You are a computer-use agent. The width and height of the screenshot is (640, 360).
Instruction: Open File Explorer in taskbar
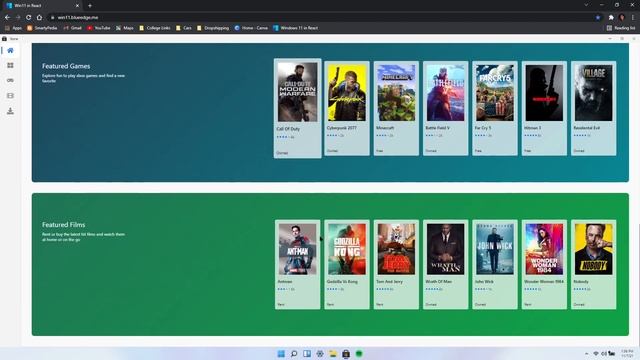point(333,353)
